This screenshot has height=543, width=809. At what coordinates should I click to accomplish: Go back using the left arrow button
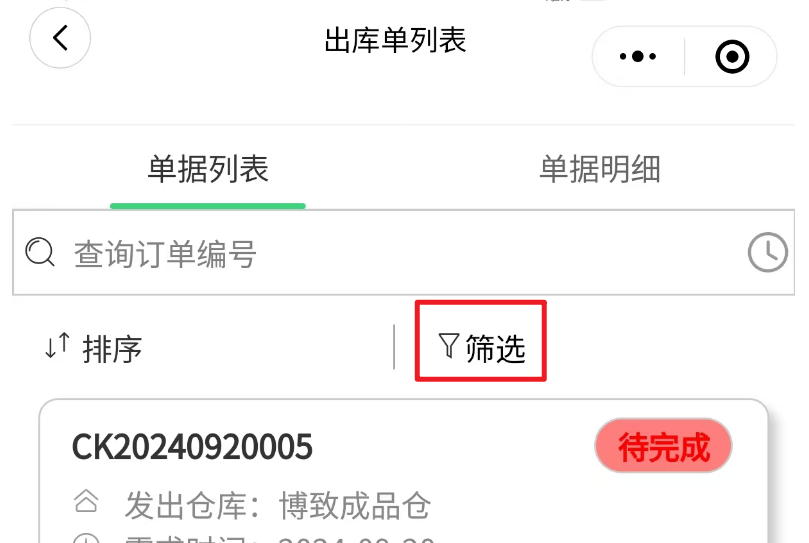60,38
